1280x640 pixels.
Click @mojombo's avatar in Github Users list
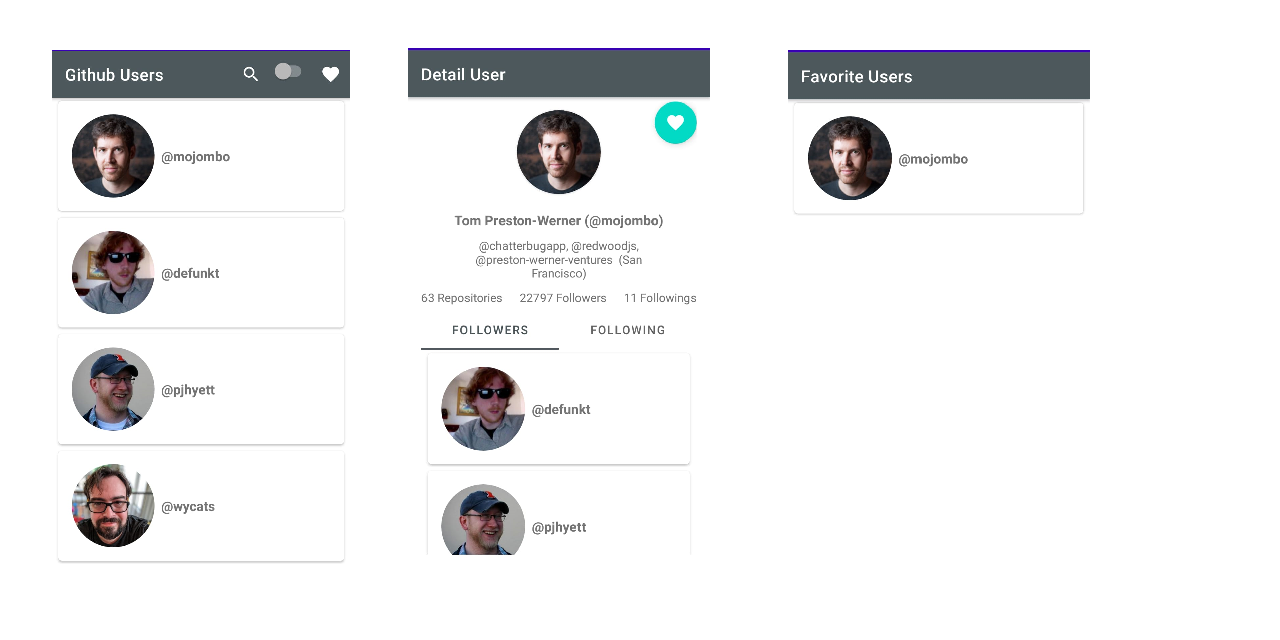[x=113, y=156]
